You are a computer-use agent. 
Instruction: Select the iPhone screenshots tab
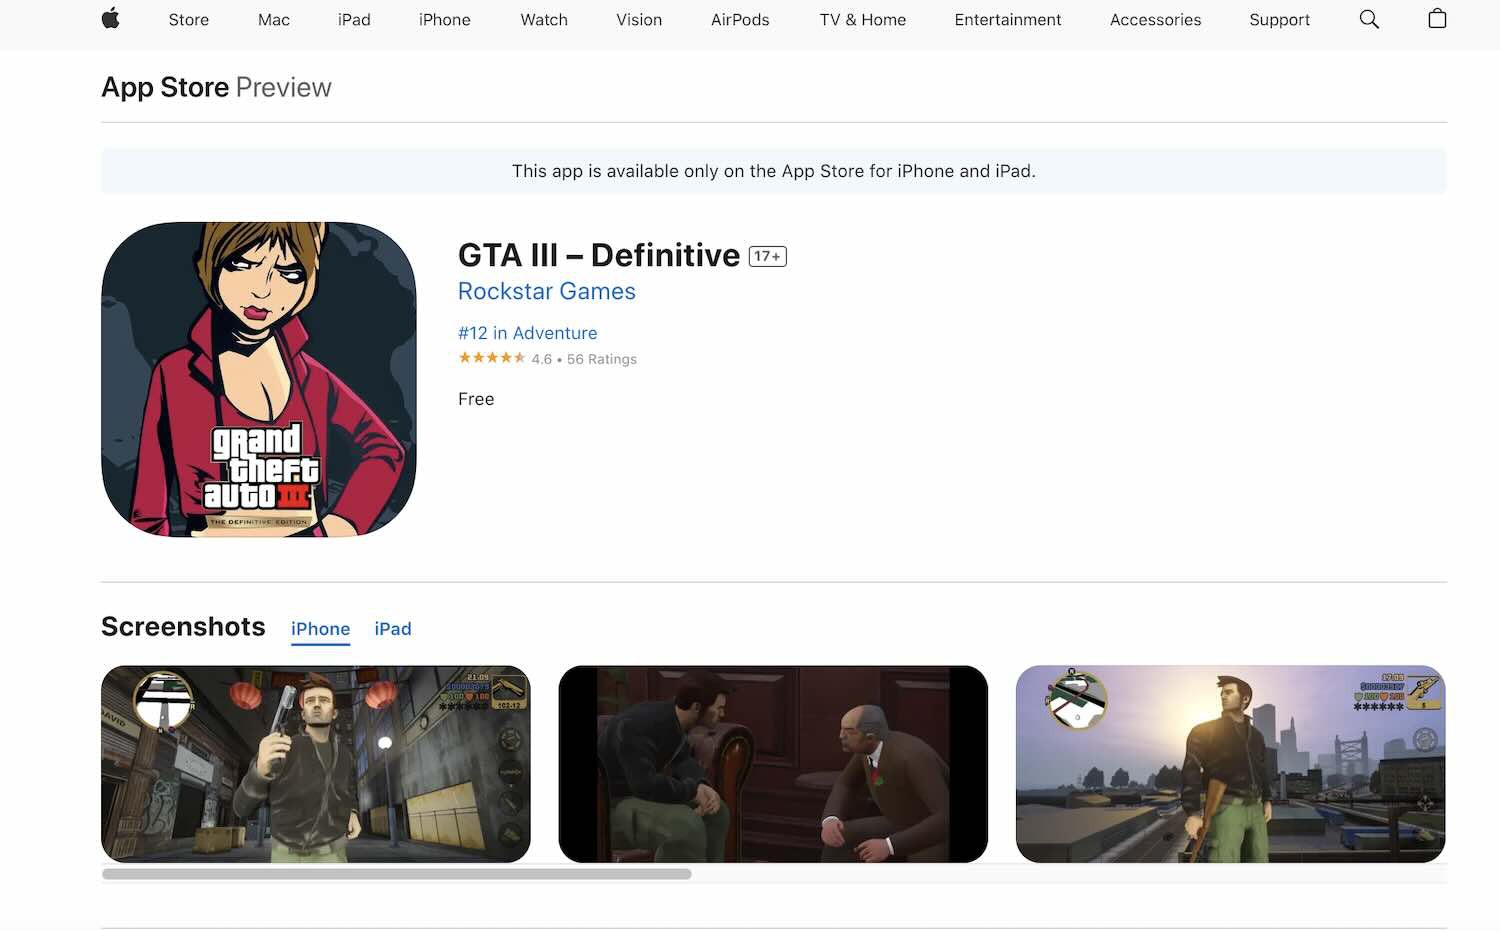(x=320, y=629)
